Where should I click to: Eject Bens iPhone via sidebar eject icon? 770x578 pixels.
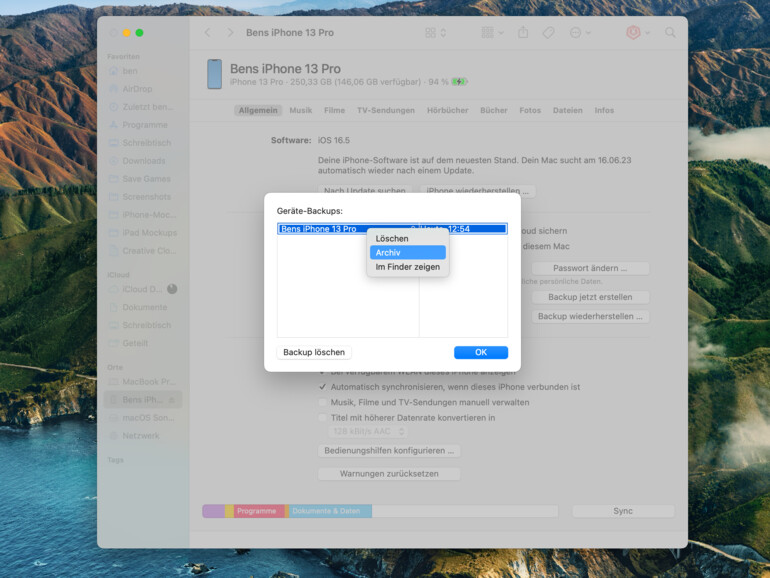point(172,400)
